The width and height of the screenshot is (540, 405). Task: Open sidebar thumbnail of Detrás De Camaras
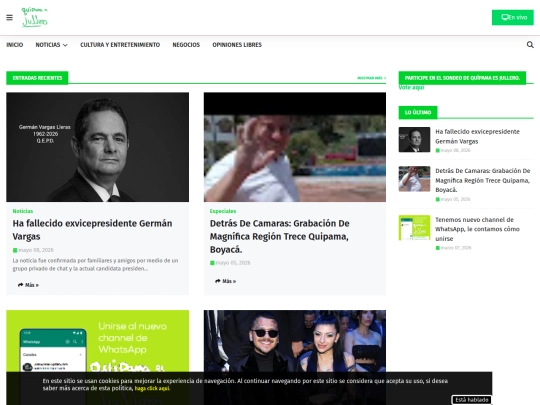(x=414, y=179)
